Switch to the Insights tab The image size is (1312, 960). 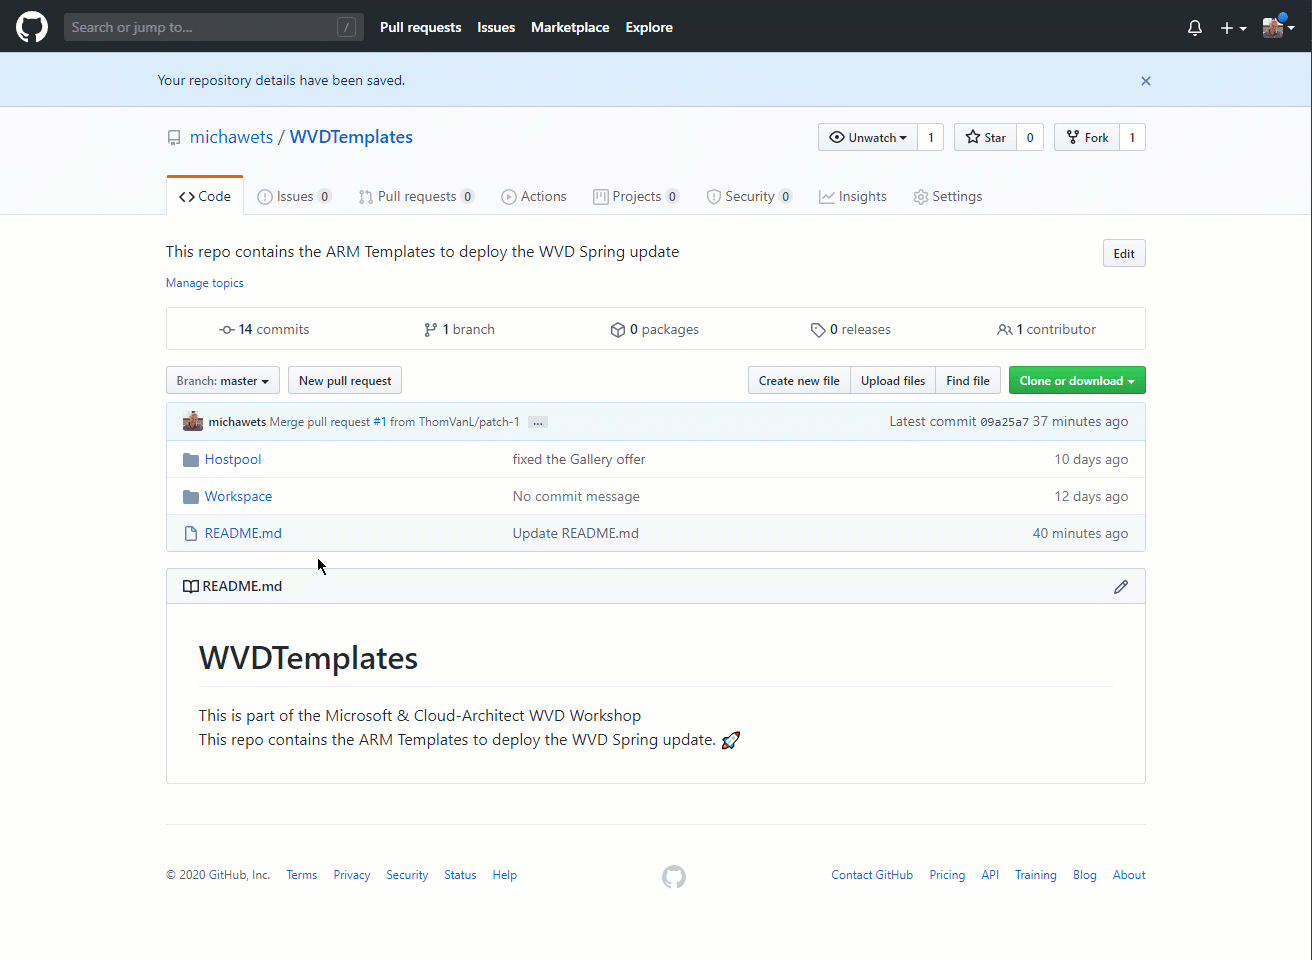click(853, 197)
